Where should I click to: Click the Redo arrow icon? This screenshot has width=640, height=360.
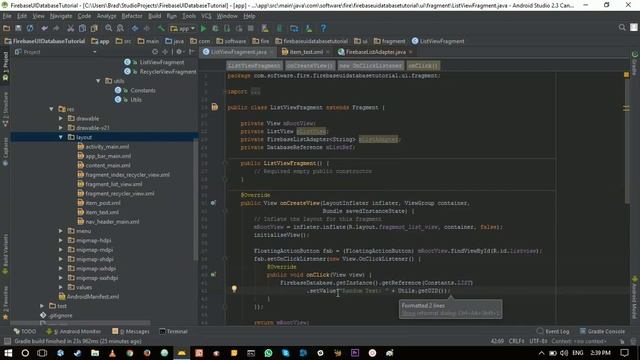click(56, 28)
